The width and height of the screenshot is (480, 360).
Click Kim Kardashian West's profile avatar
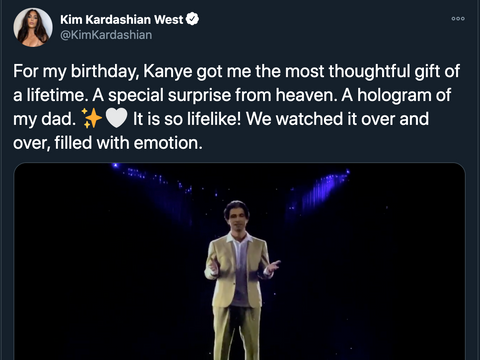[33, 27]
